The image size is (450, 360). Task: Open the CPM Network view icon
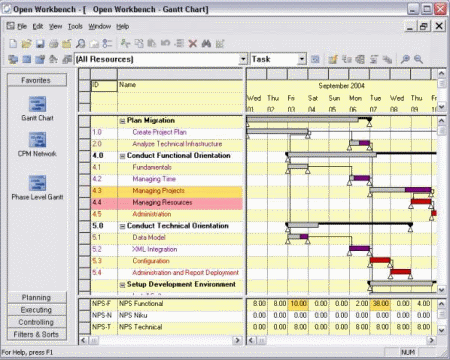37,139
